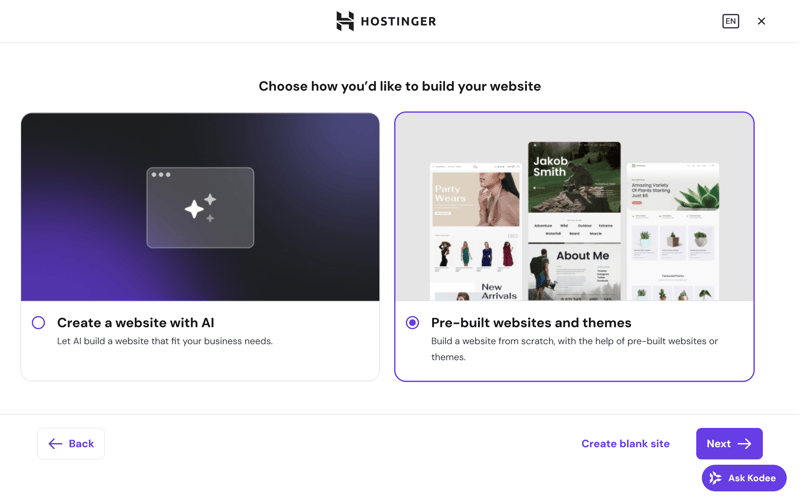Click the 'Create a website with AI' heading

pos(135,323)
